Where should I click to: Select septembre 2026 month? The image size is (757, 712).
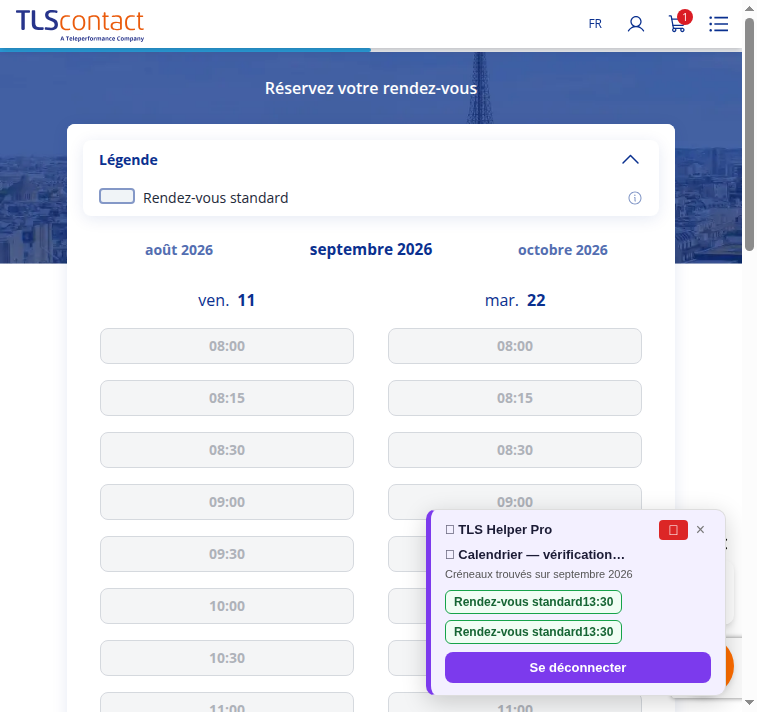tap(371, 250)
